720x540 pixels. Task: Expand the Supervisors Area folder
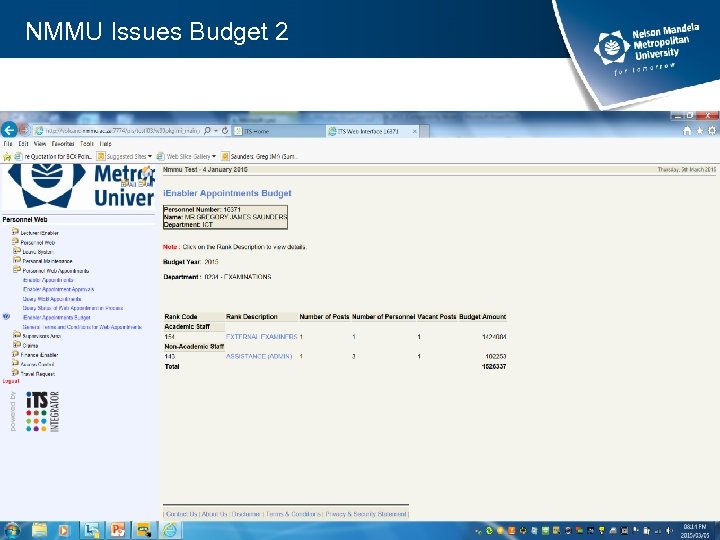click(x=17, y=335)
